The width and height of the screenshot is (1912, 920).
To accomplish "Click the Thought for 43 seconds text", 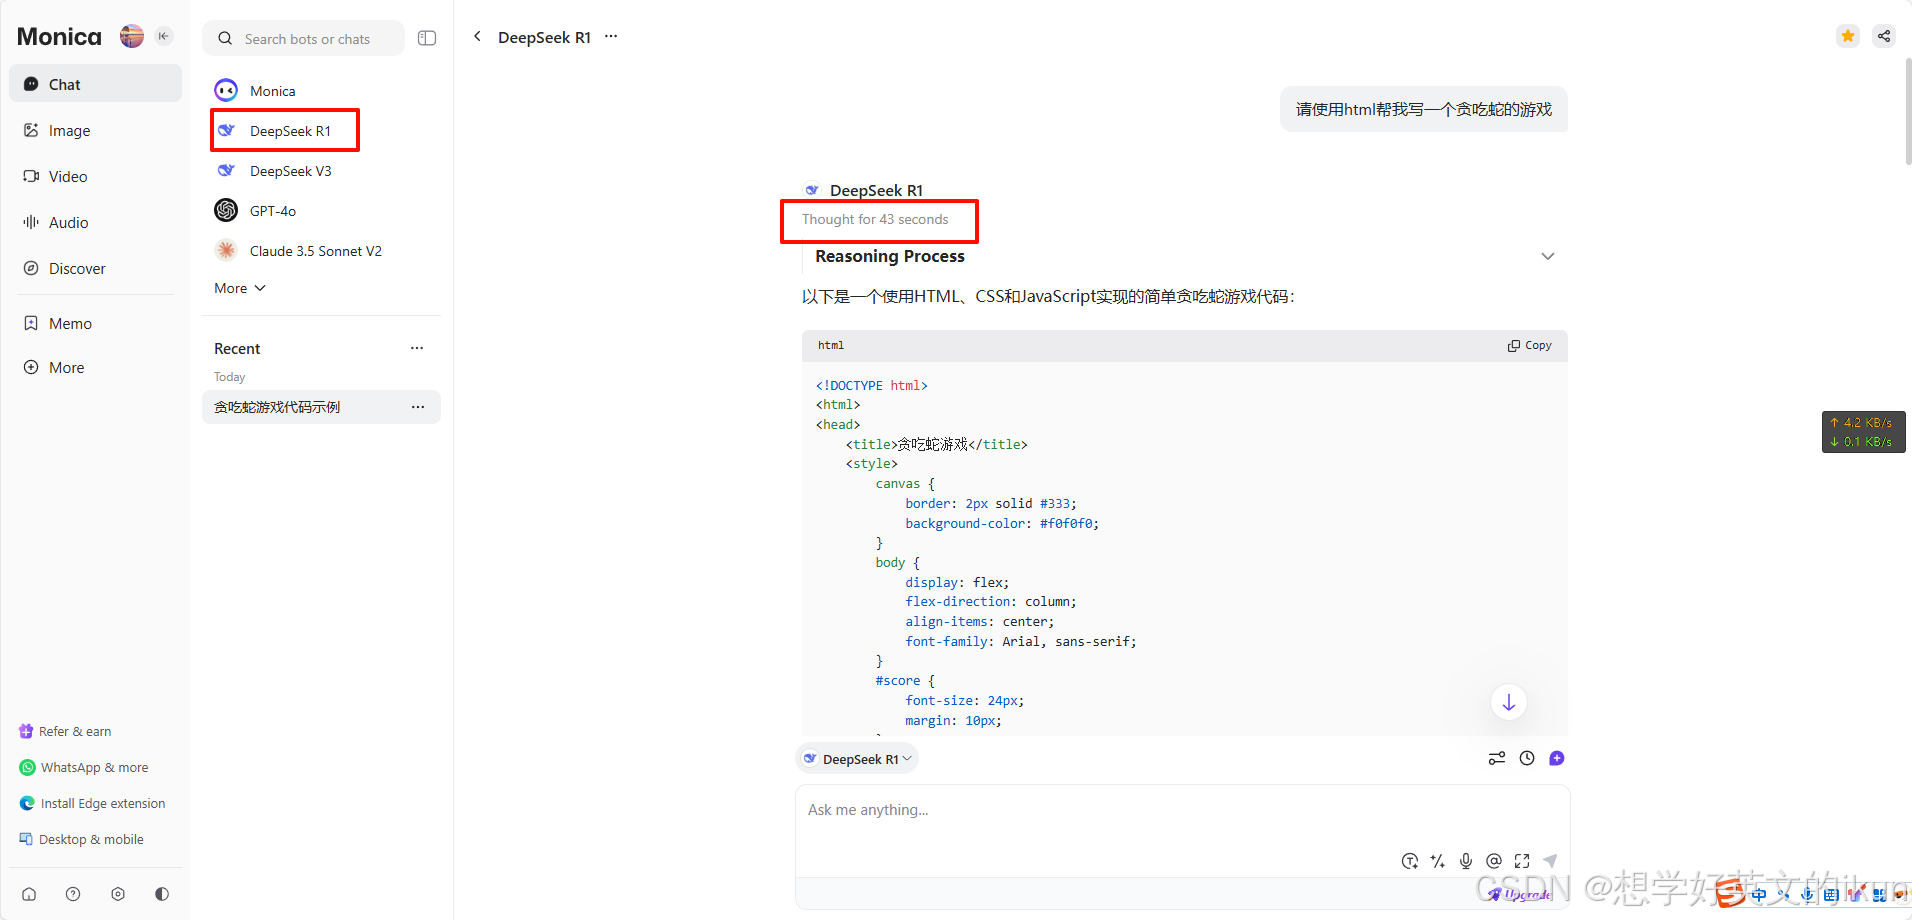I will [875, 219].
